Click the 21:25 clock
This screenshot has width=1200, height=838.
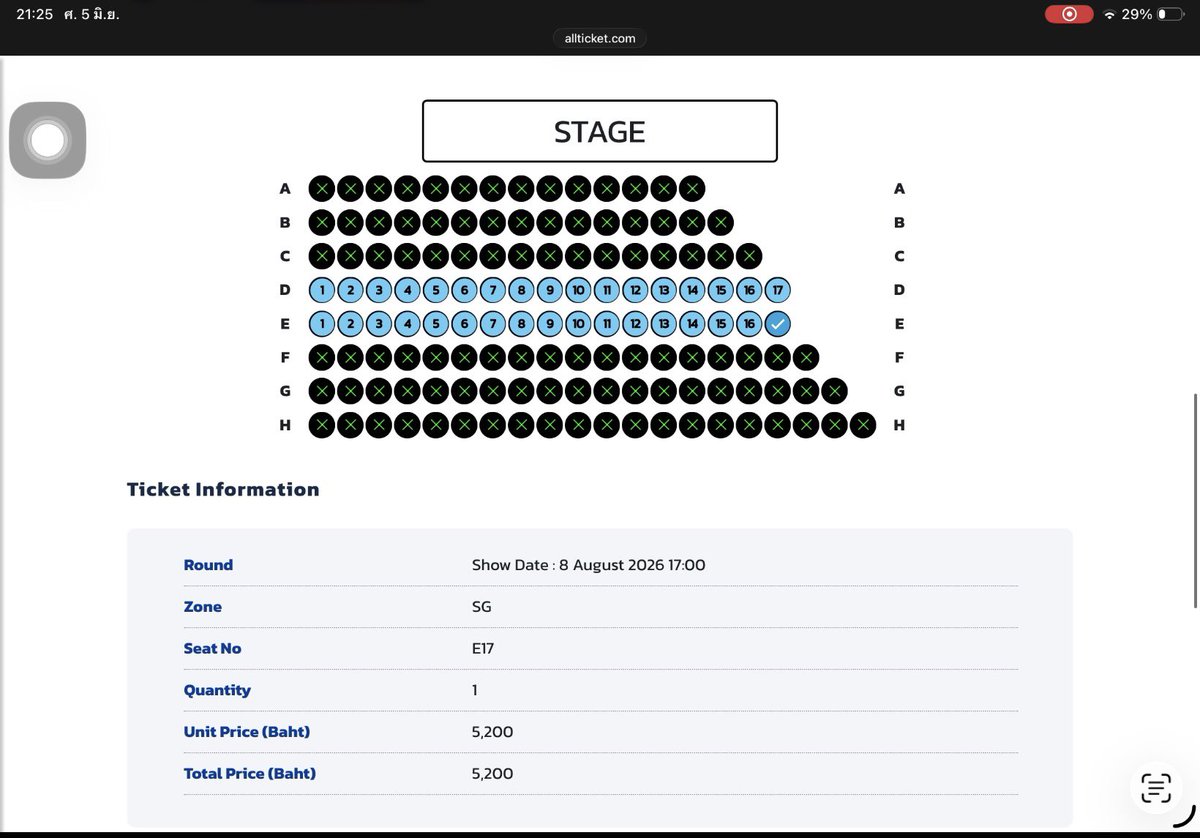pos(34,15)
